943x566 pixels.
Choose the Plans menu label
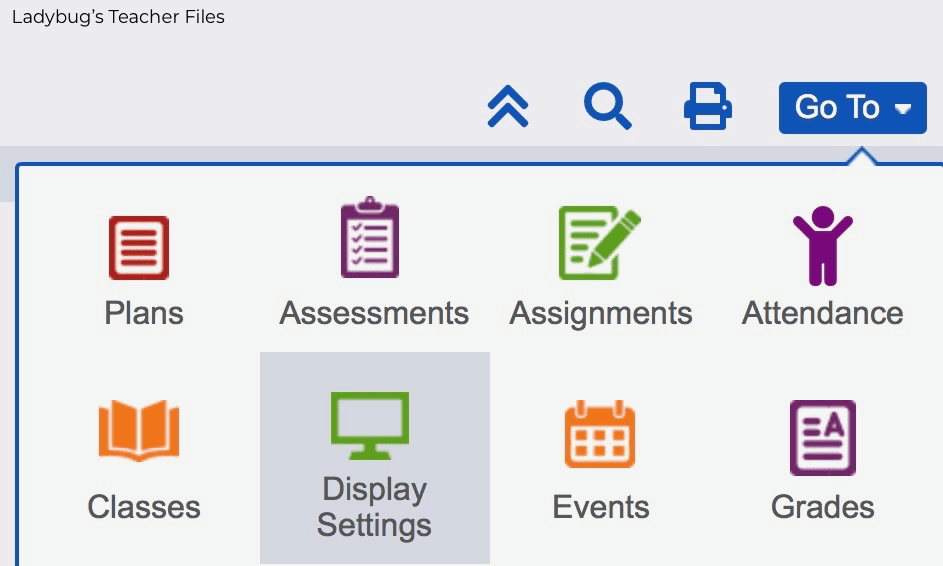pos(144,313)
